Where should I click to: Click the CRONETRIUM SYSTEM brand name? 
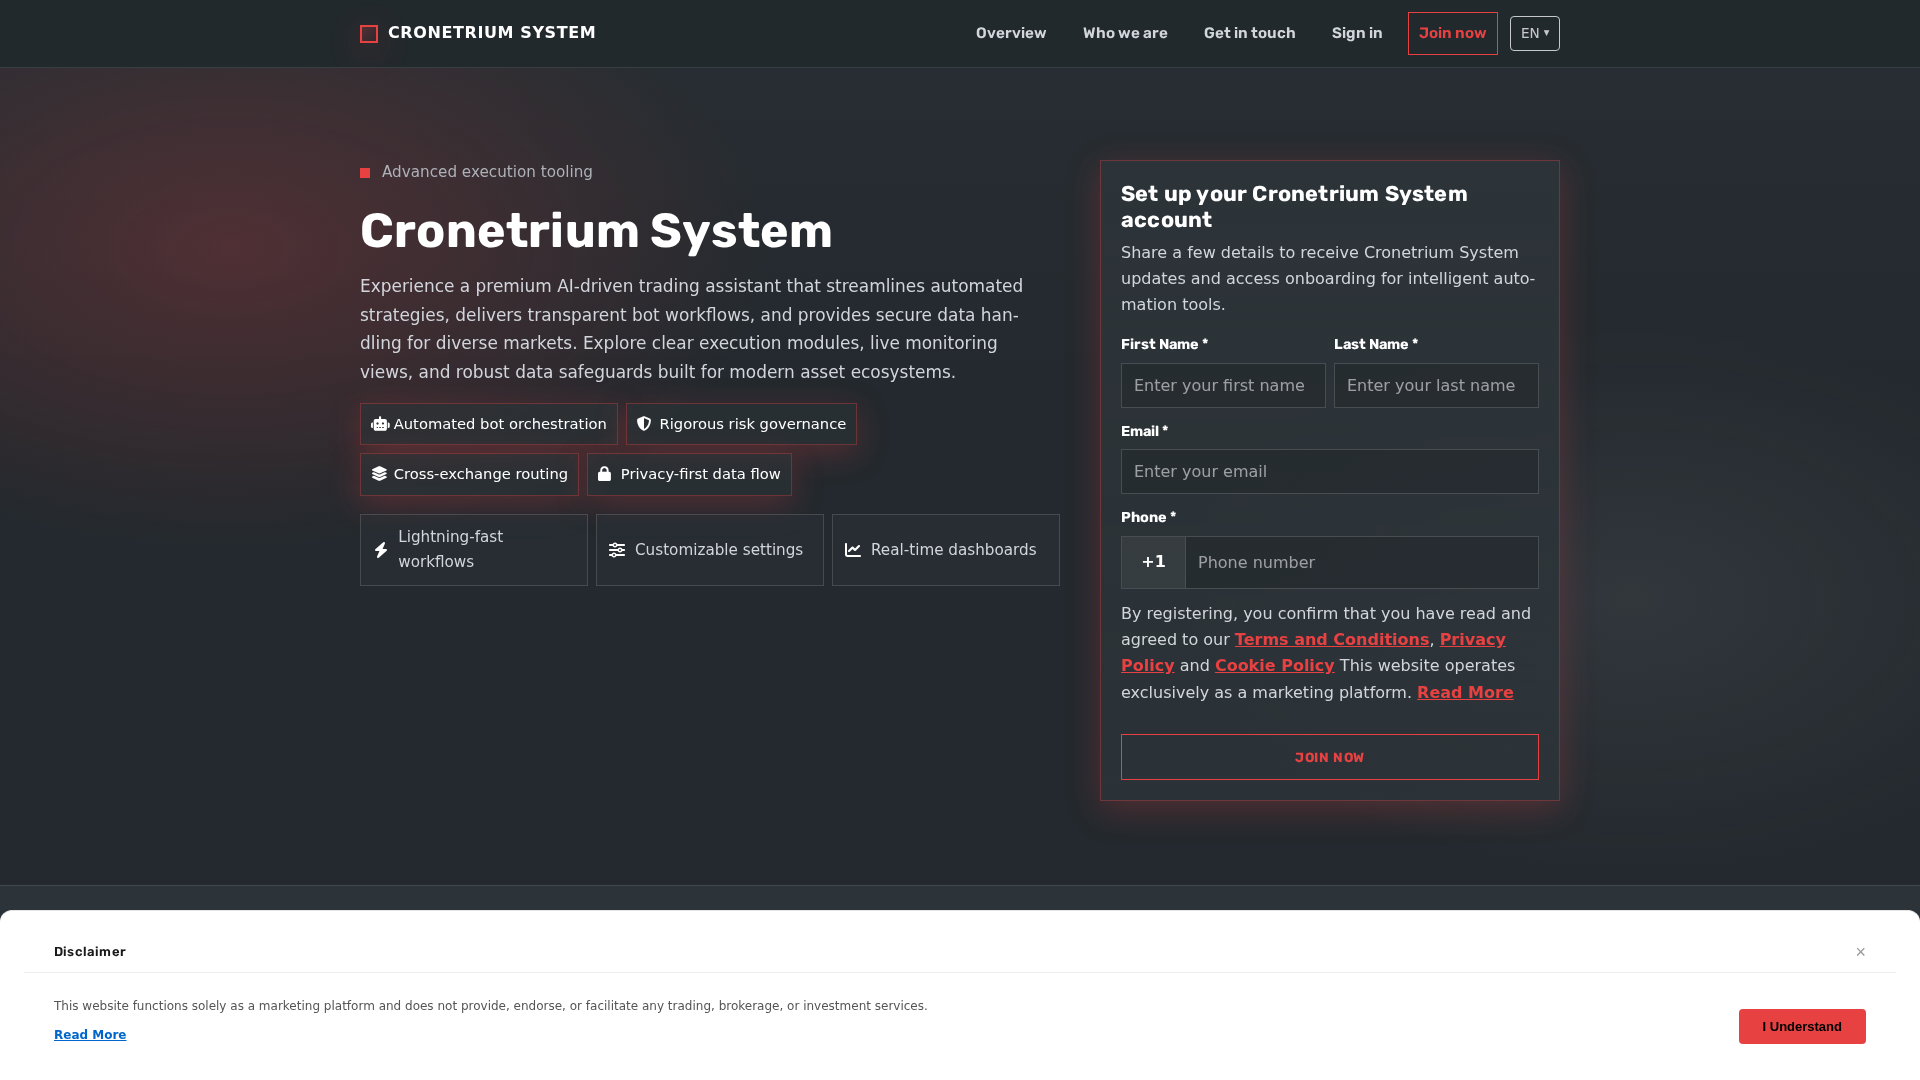point(492,33)
